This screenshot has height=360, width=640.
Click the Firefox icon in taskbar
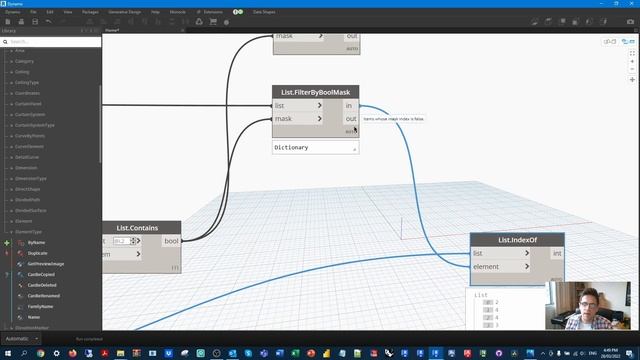pyautogui.click(x=73, y=353)
